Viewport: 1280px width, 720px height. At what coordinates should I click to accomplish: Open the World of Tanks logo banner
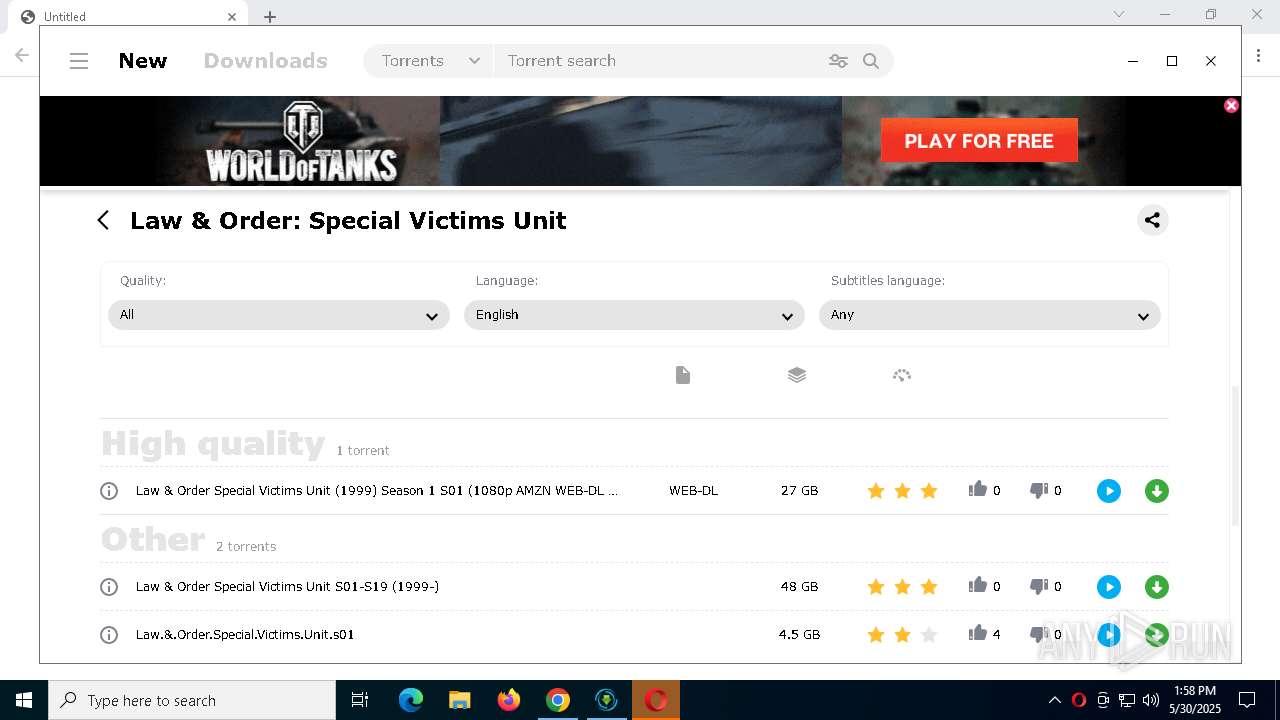[x=302, y=142]
